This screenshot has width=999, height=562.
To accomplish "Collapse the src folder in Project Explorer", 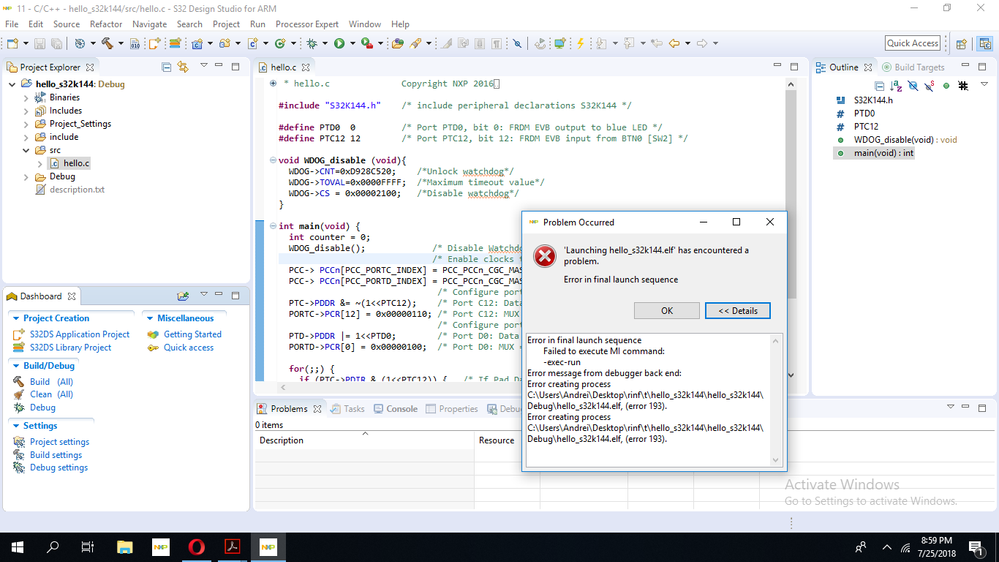I will click(x=26, y=150).
